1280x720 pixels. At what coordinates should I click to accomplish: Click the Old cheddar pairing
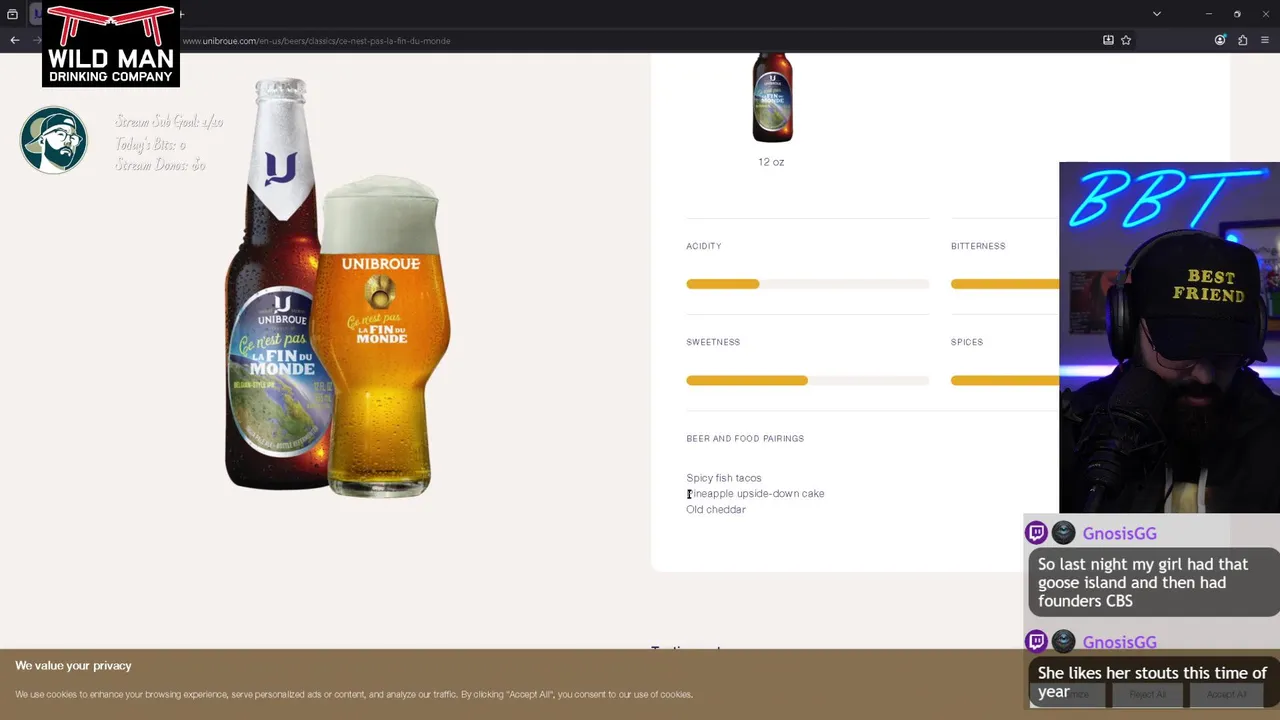click(x=716, y=510)
